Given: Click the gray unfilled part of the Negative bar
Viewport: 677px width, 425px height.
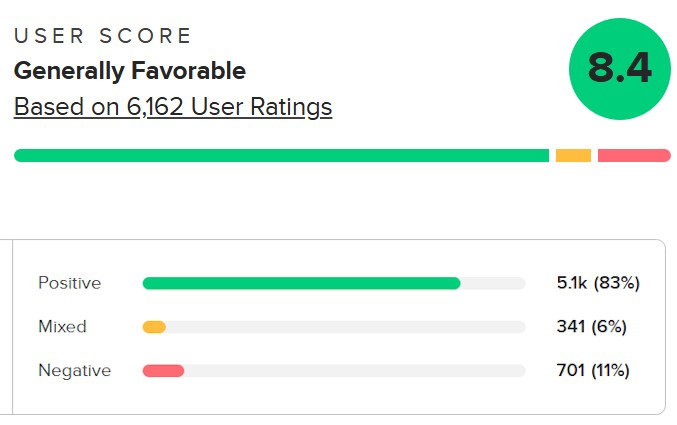Looking at the screenshot, I should [x=355, y=371].
